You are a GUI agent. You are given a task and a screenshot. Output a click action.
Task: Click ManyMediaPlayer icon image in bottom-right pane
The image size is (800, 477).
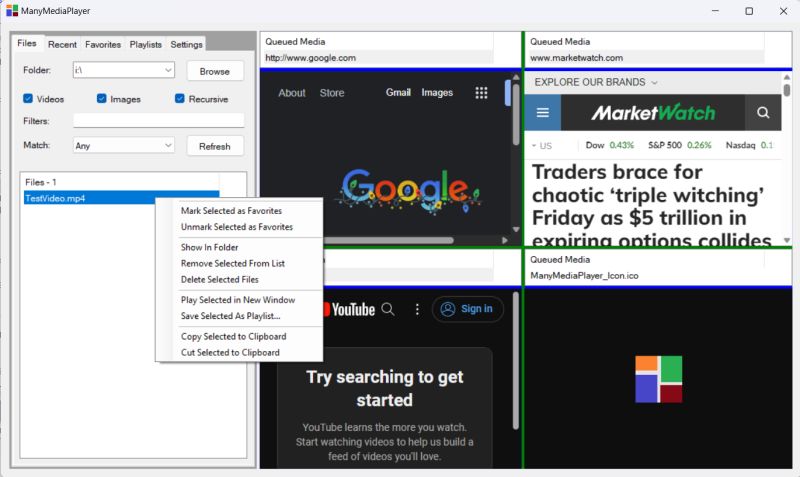coord(658,379)
